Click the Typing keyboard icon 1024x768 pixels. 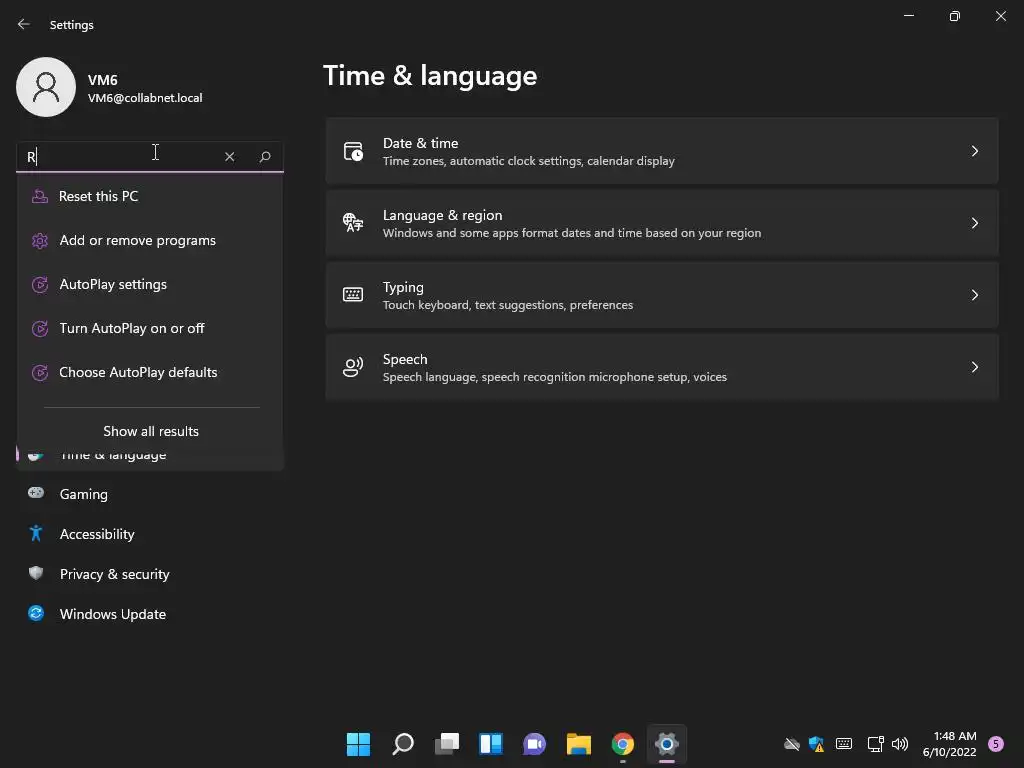pos(353,295)
